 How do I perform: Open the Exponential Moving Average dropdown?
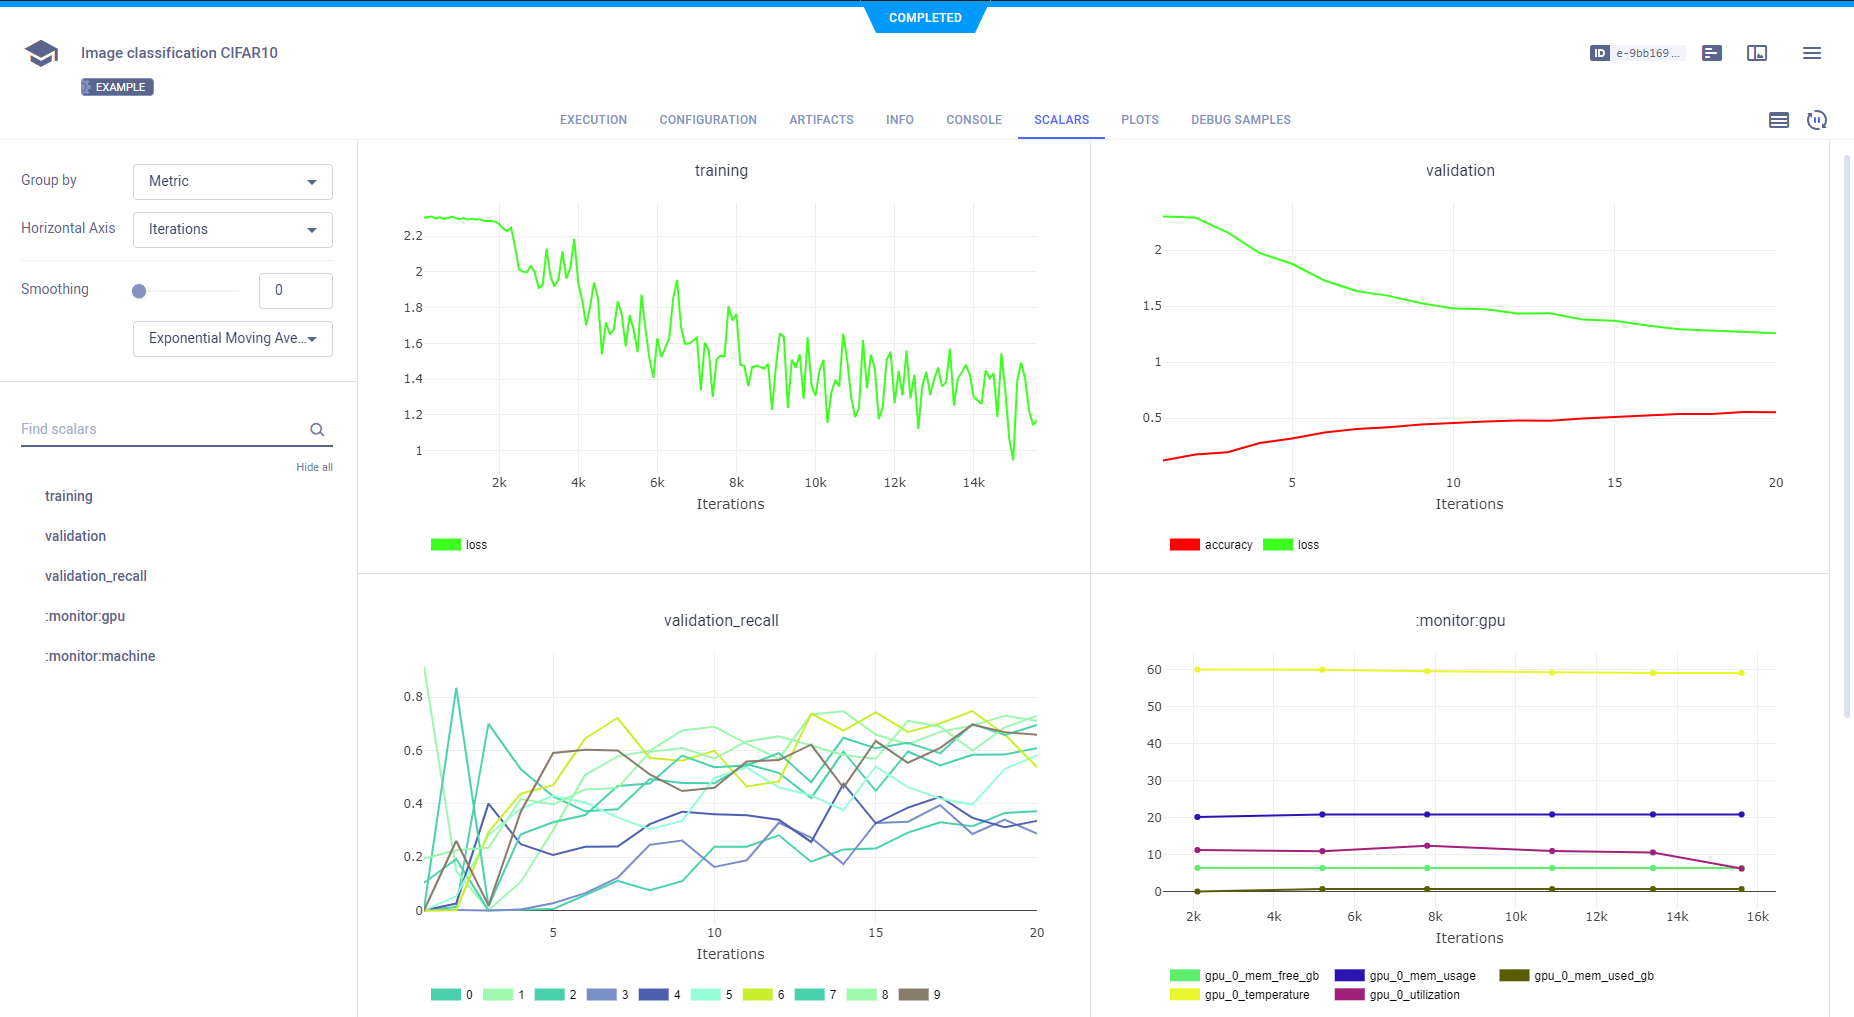[x=232, y=339]
